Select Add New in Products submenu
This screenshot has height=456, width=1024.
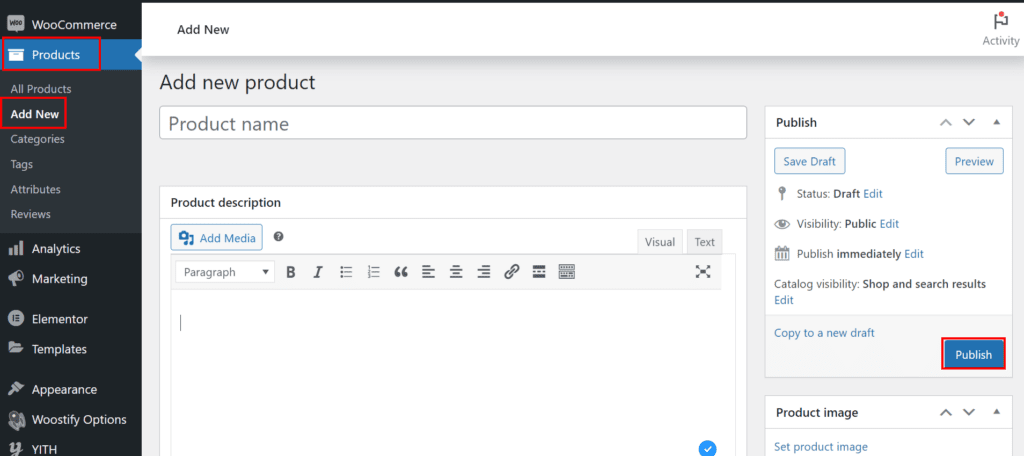pyautogui.click(x=35, y=114)
